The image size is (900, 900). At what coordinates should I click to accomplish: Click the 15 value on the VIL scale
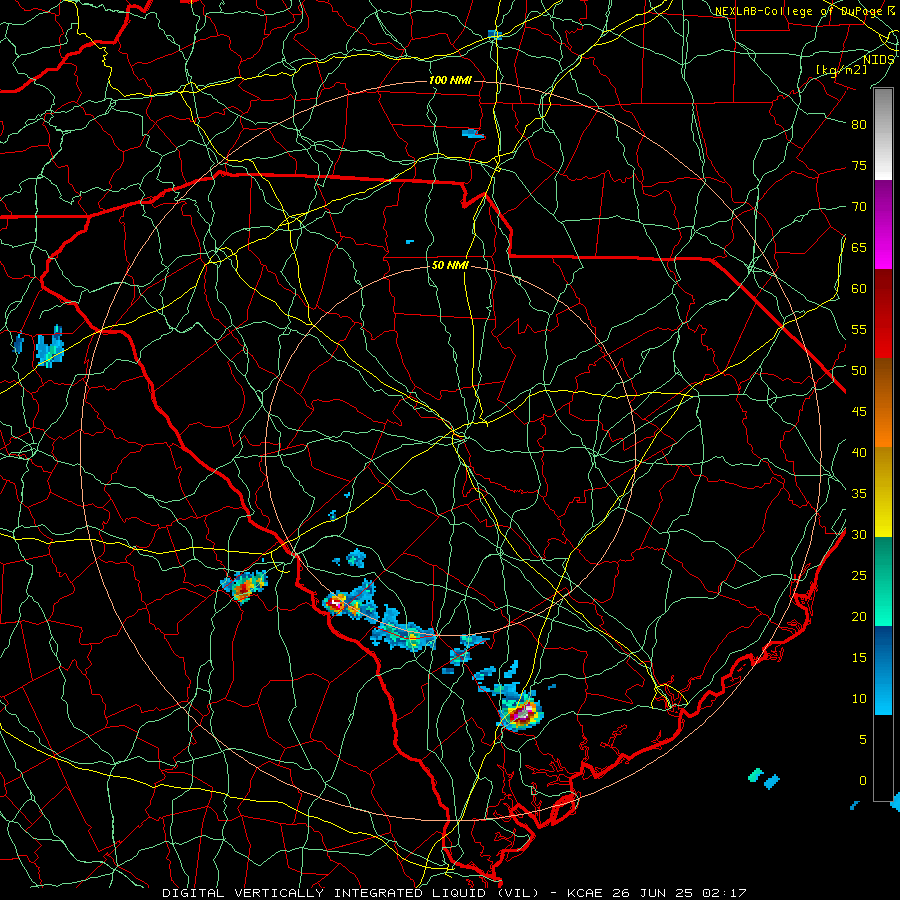[859, 658]
